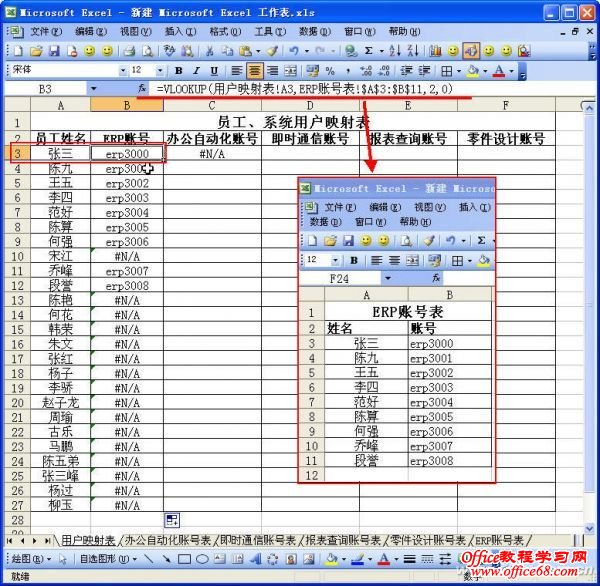Open print preview
Screen dimensions: 600x586
(147, 51)
